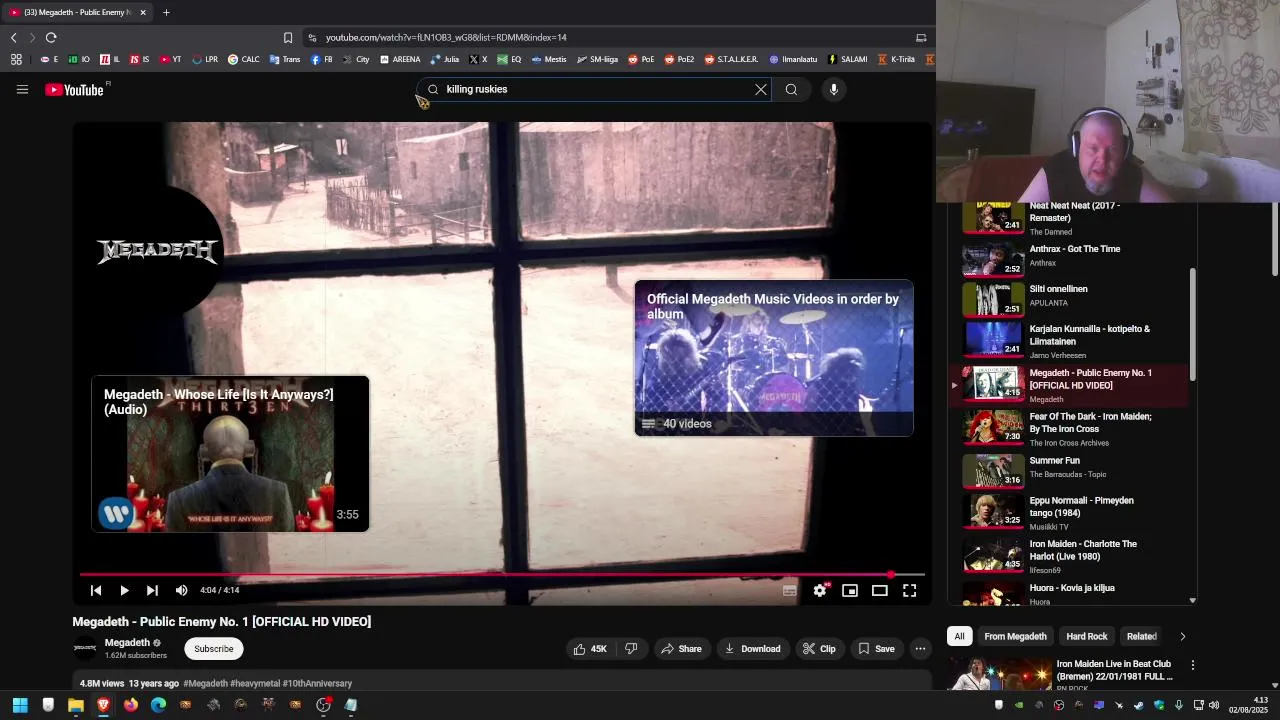
Task: Open the CALC bookmark
Action: tap(244, 59)
